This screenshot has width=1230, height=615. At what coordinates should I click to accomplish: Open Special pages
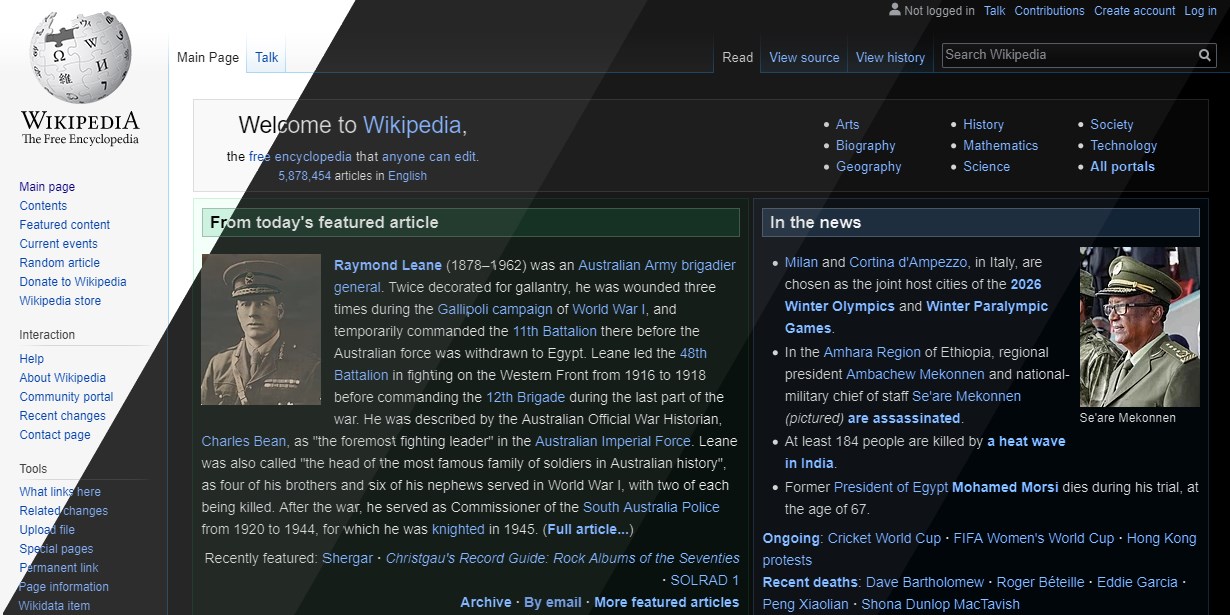coord(56,549)
